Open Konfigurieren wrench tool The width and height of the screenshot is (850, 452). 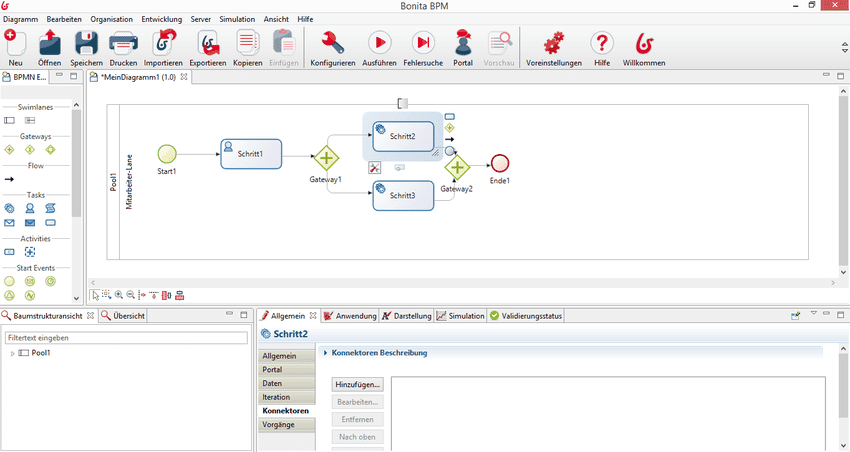332,43
